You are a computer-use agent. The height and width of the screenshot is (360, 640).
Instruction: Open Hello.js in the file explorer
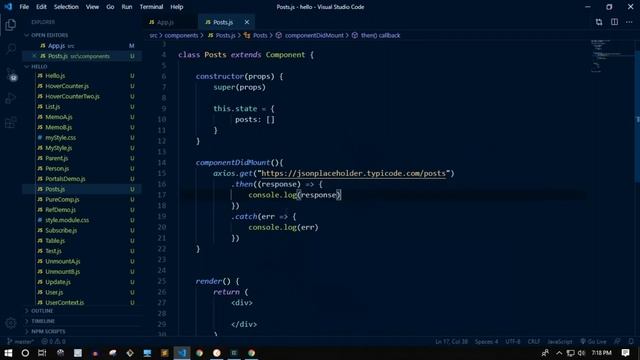[83, 76]
